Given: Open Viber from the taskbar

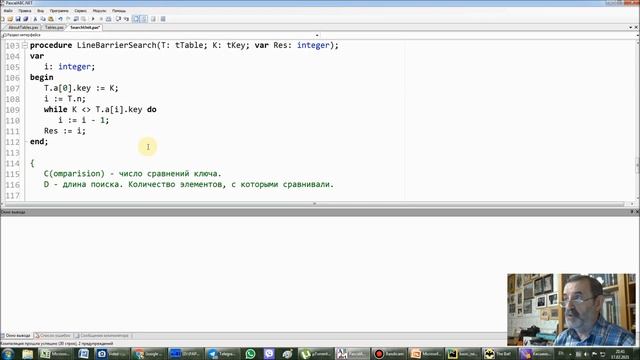Looking at the screenshot, I should click(269, 353).
